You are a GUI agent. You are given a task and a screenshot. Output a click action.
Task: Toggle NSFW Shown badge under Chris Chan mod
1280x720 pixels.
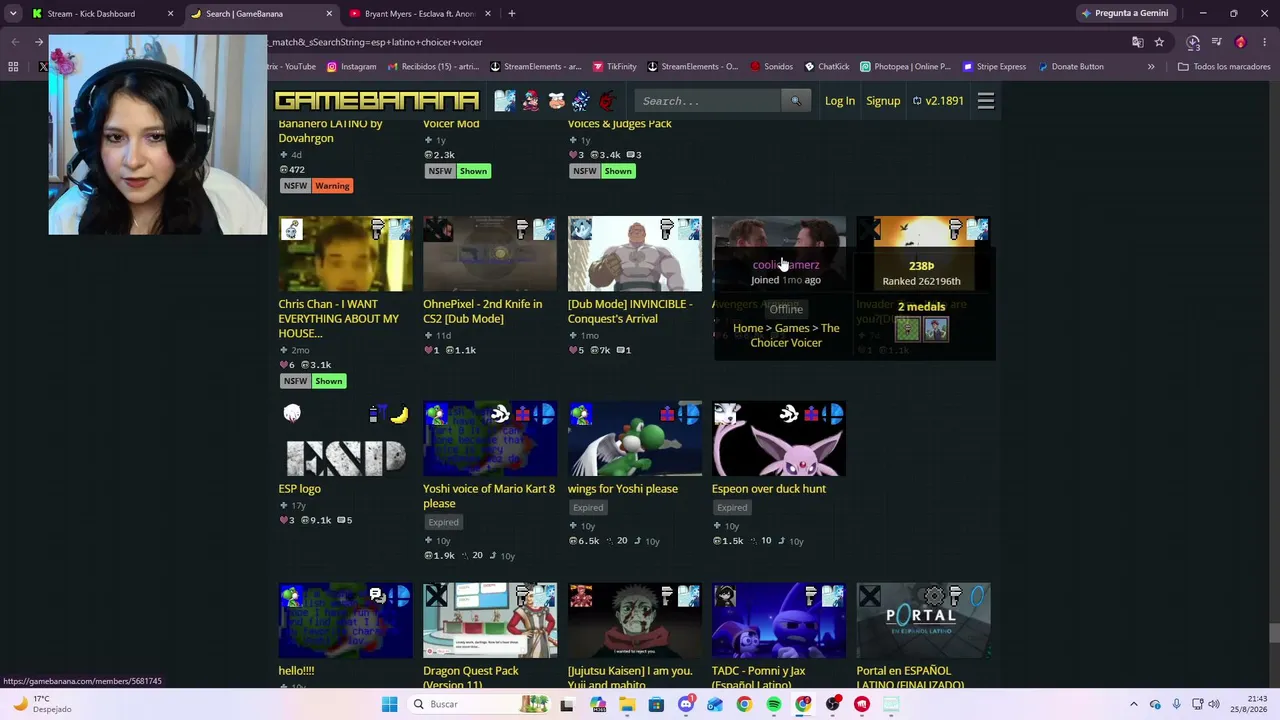tap(328, 381)
